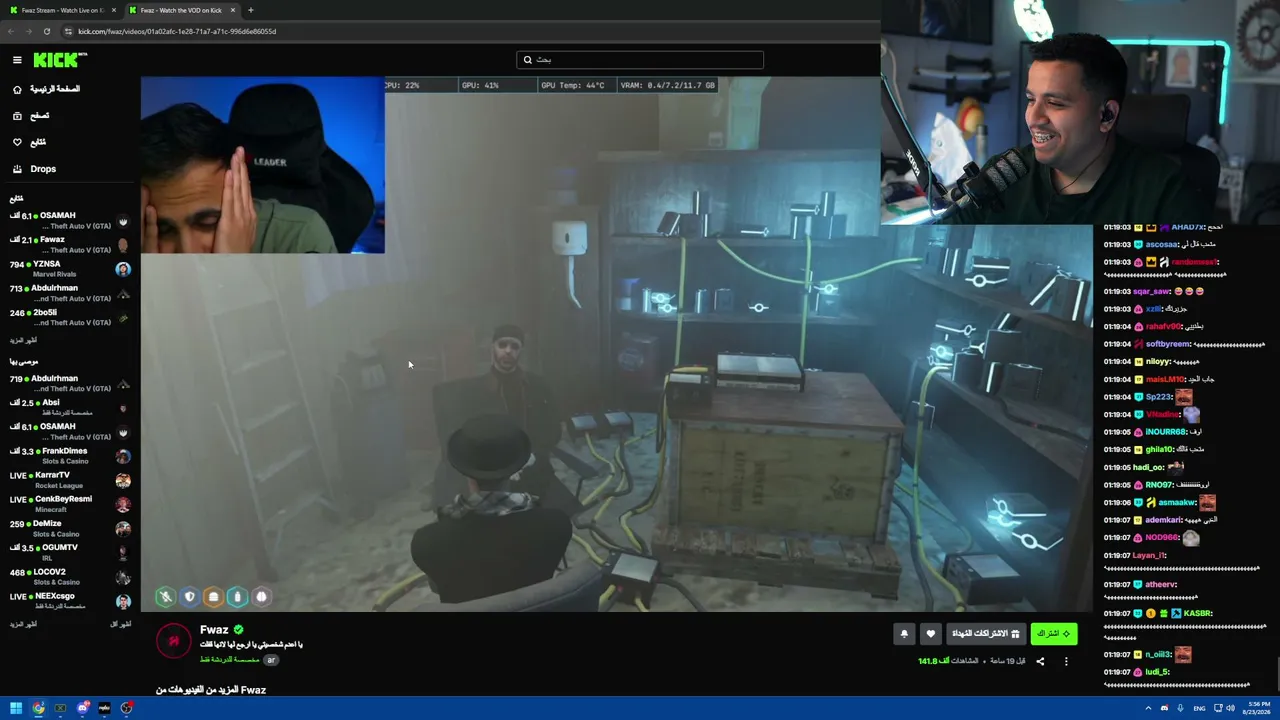Open the Browse sidebar item
Screen dimensions: 1280x720
(x=30, y=116)
